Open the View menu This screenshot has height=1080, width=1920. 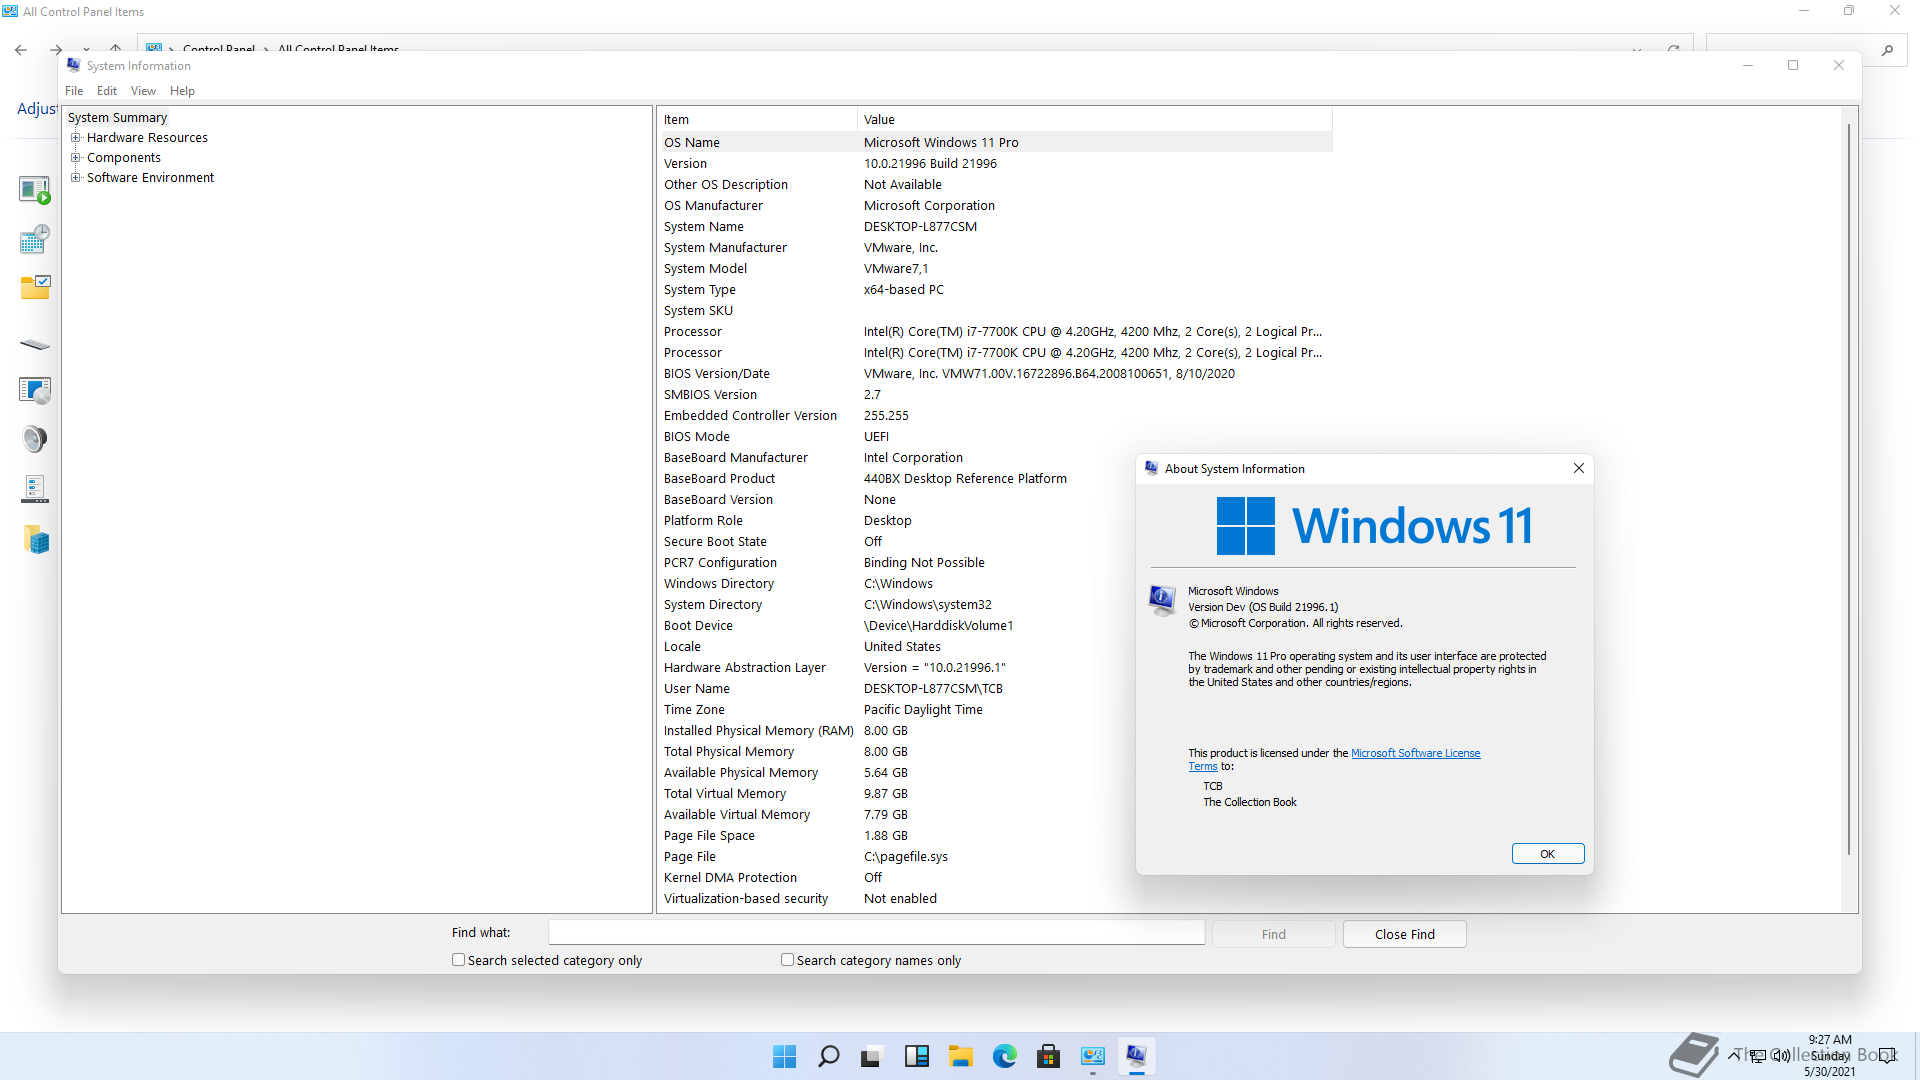(x=143, y=91)
